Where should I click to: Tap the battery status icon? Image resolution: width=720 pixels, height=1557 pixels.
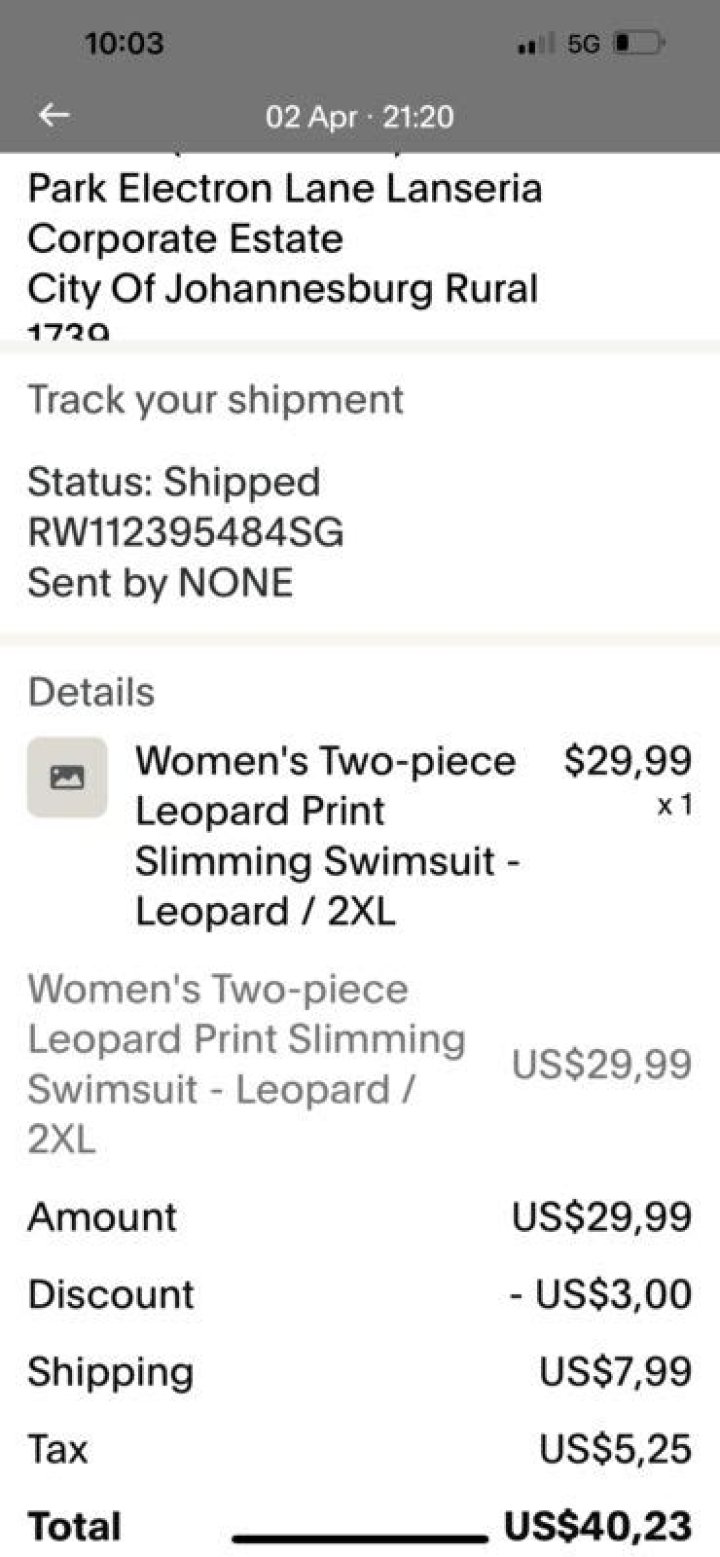[639, 45]
